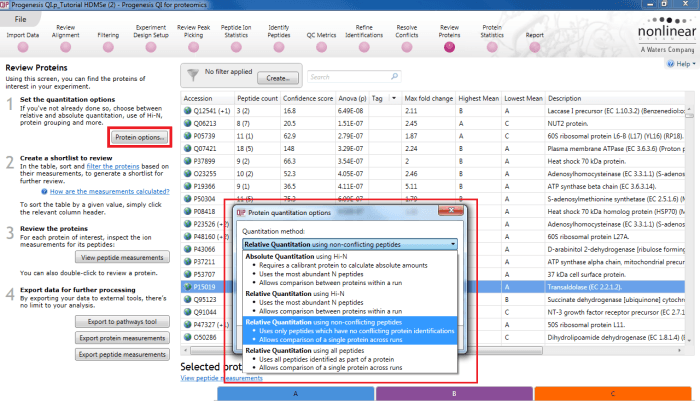Sort by Highest Mean column header
This screenshot has height=401, width=700.
[x=479, y=98]
